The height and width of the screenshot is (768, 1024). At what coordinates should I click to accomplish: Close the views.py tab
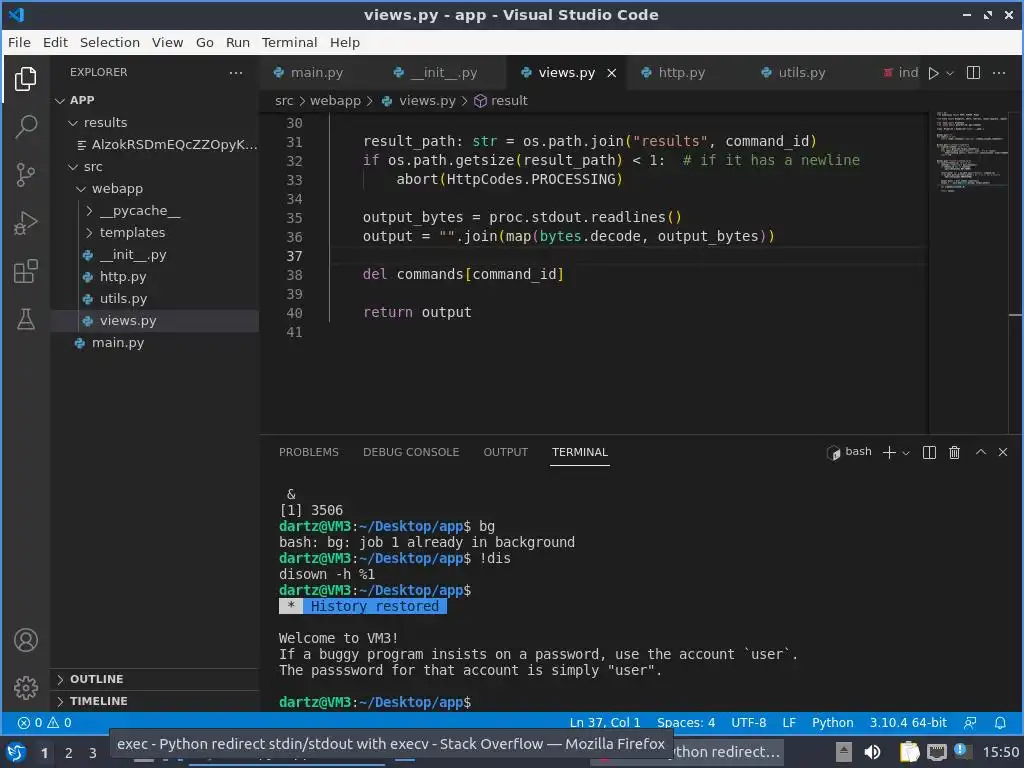point(612,73)
